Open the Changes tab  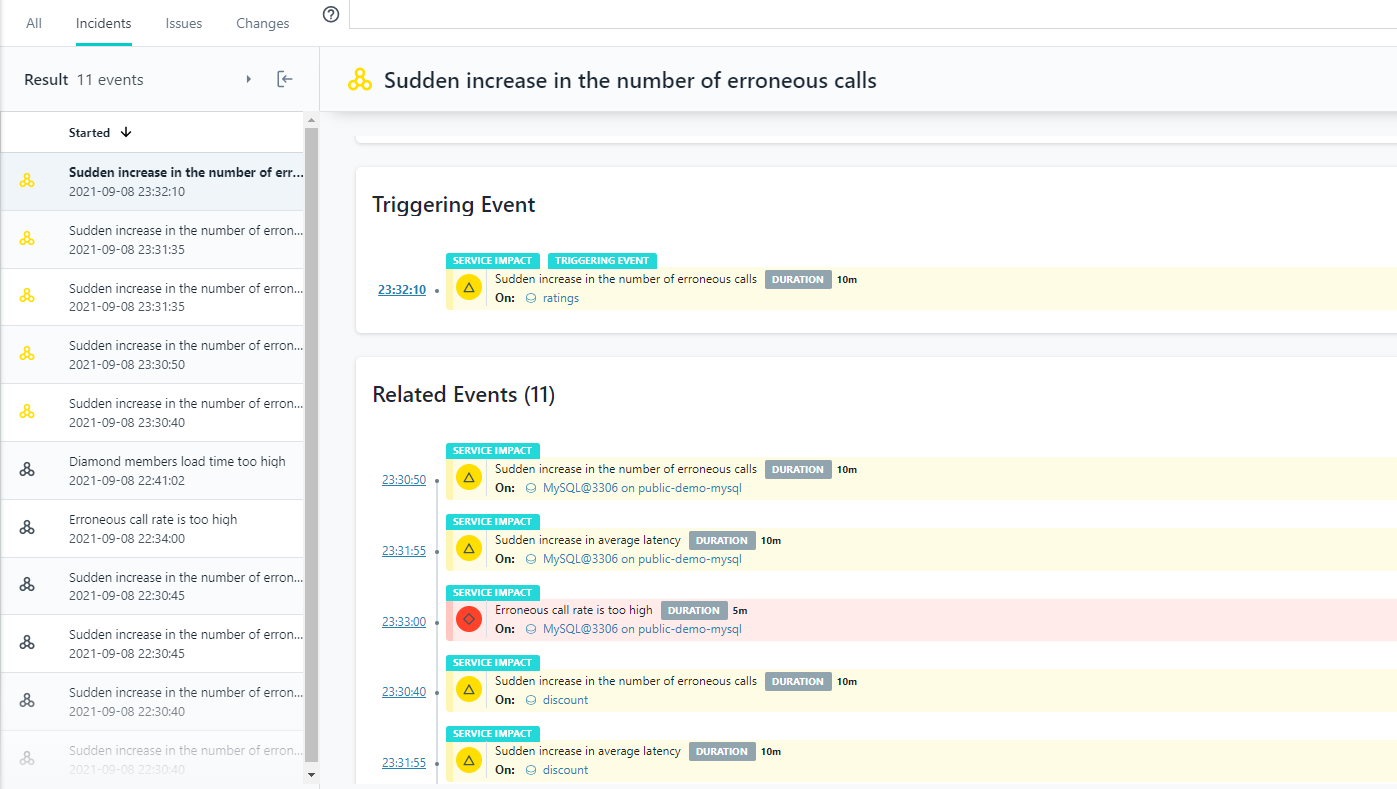click(x=262, y=23)
